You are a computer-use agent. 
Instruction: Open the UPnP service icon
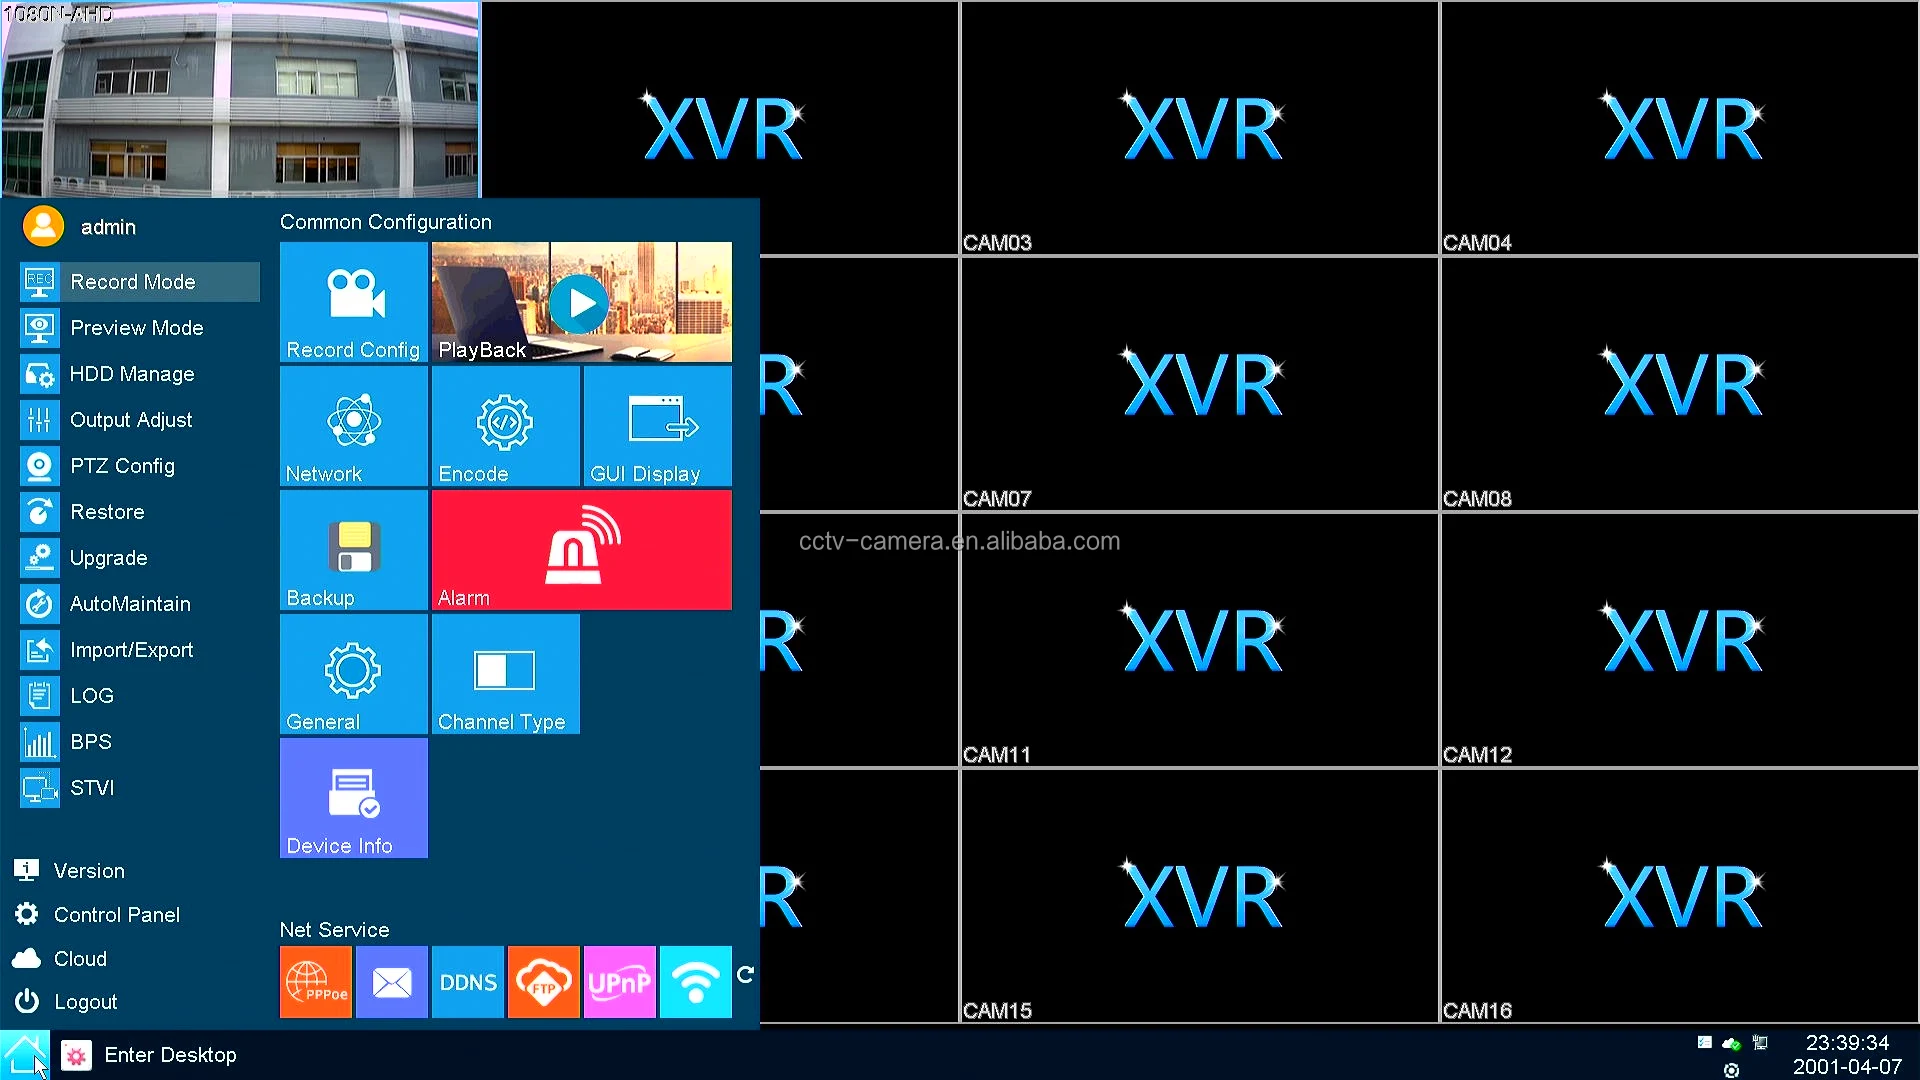click(619, 982)
